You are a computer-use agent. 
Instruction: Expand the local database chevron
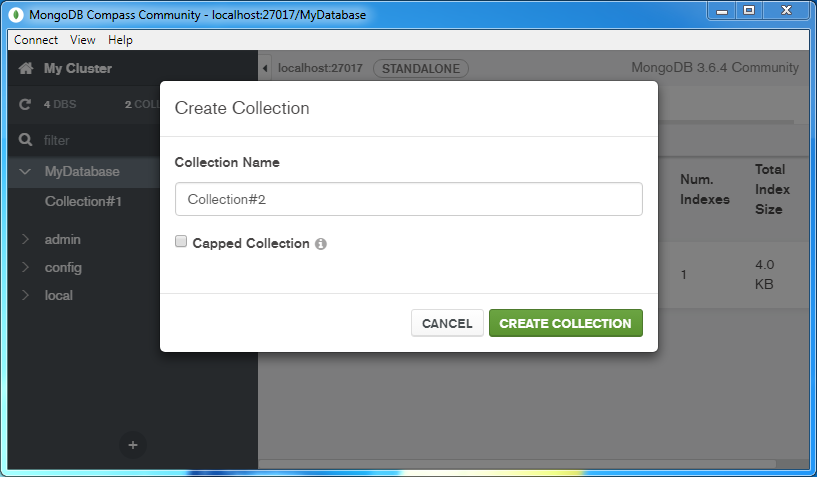coord(25,295)
